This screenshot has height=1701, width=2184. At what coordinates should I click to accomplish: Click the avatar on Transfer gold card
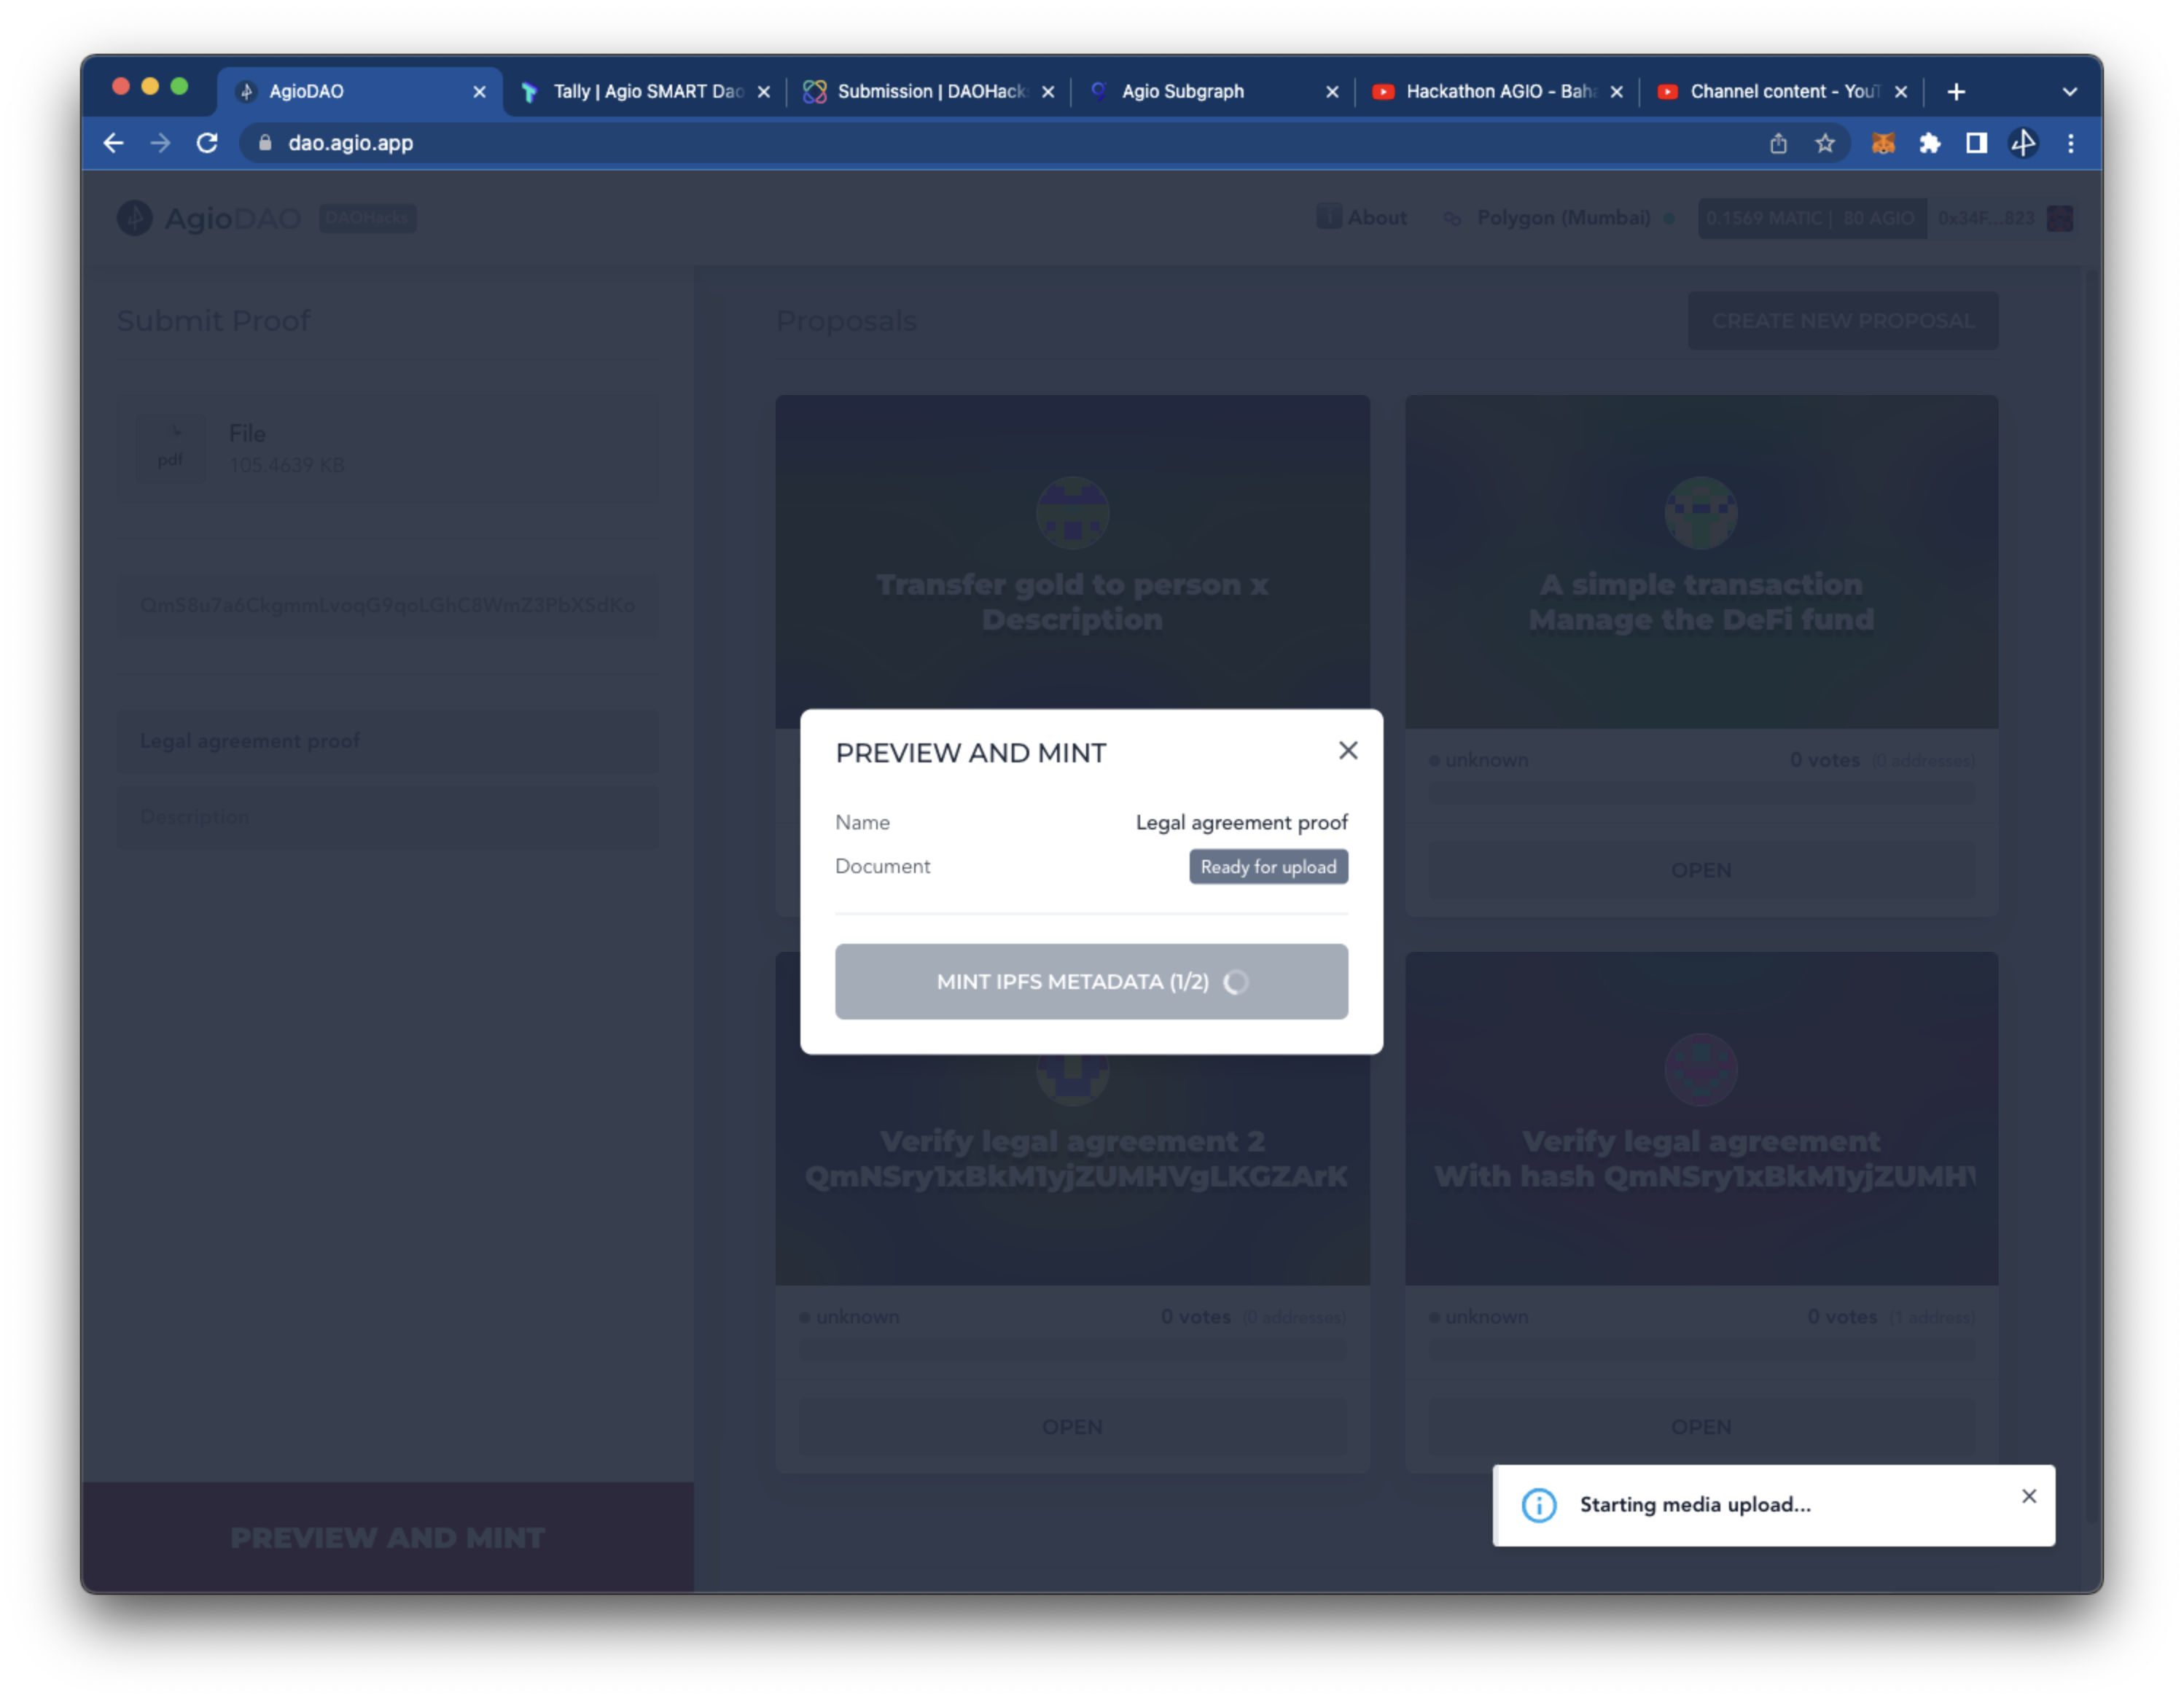coord(1072,513)
